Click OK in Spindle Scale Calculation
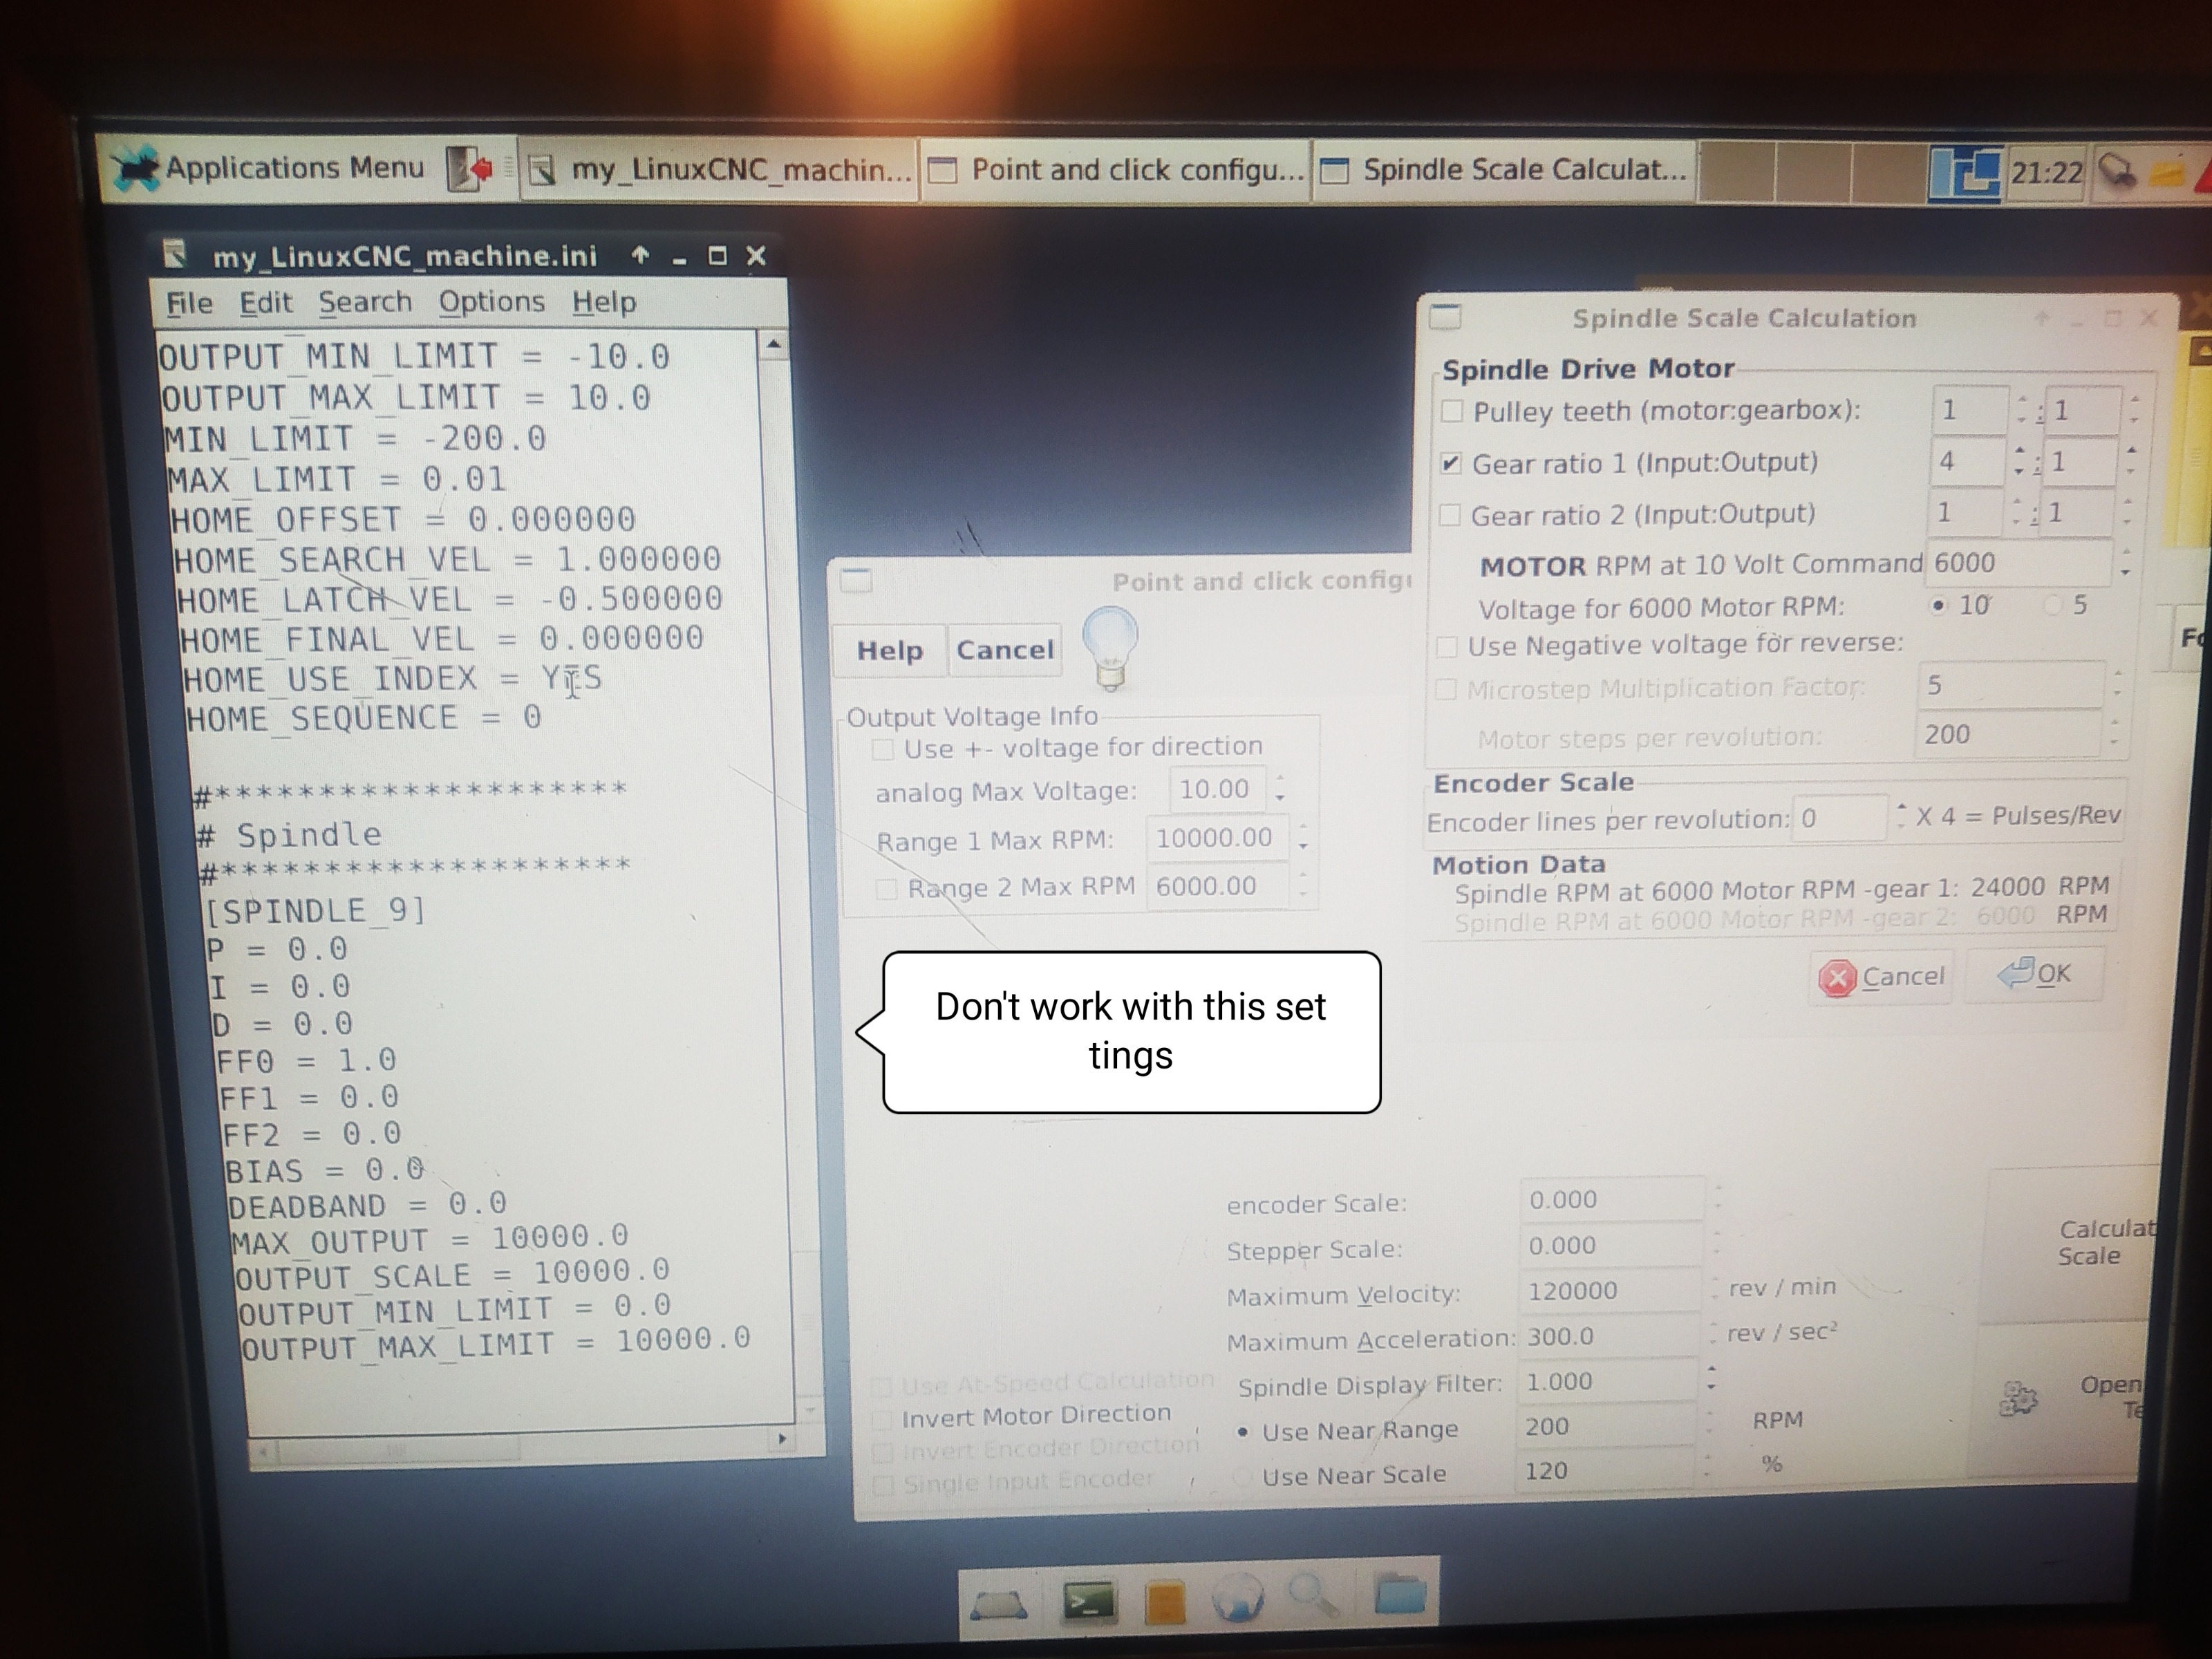Image resolution: width=2212 pixels, height=1659 pixels. point(2035,973)
